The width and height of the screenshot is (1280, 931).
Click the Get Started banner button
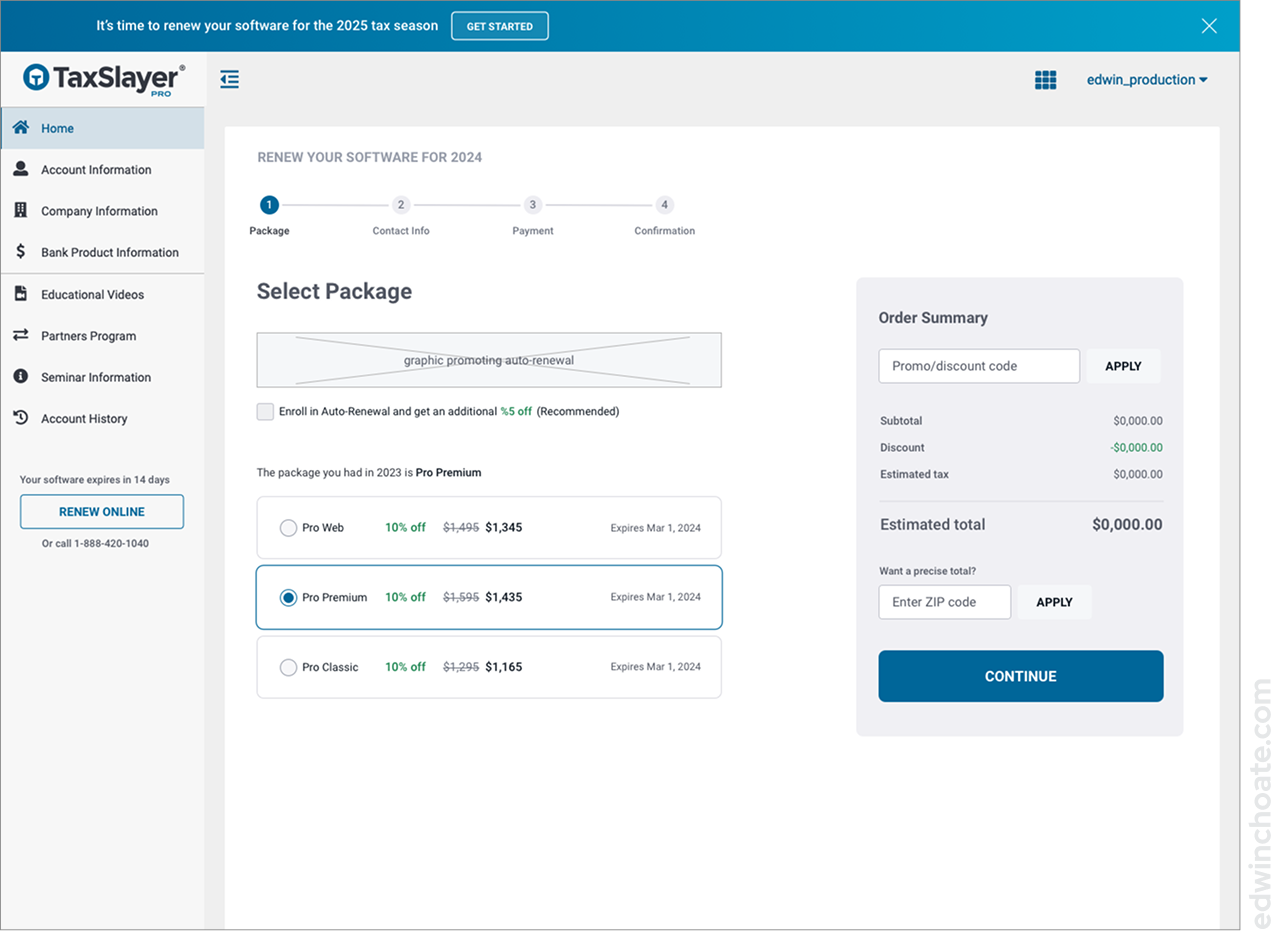coord(500,26)
